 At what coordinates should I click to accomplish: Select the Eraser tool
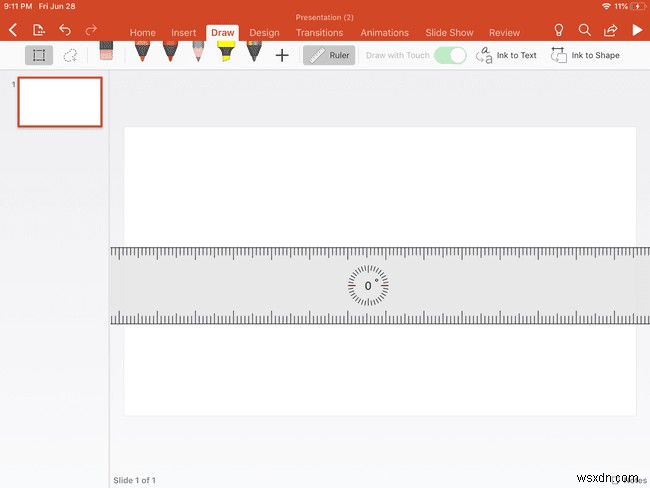click(106, 51)
